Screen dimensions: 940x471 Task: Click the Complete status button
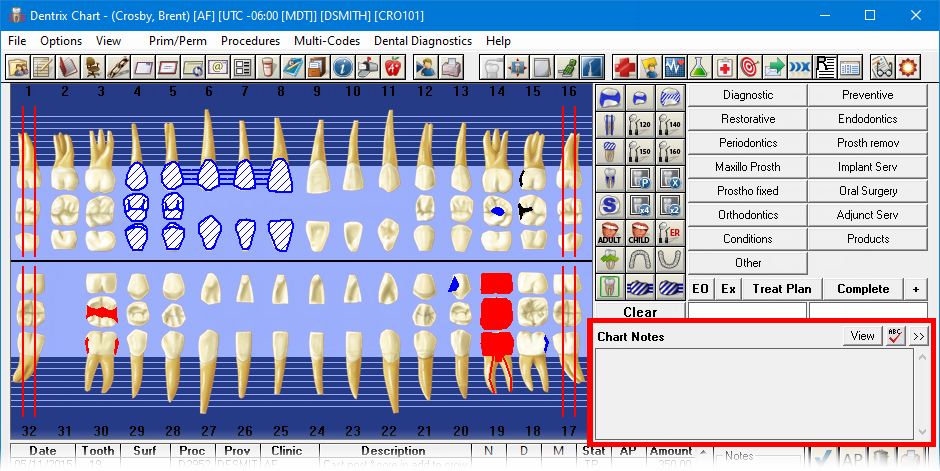coord(863,289)
